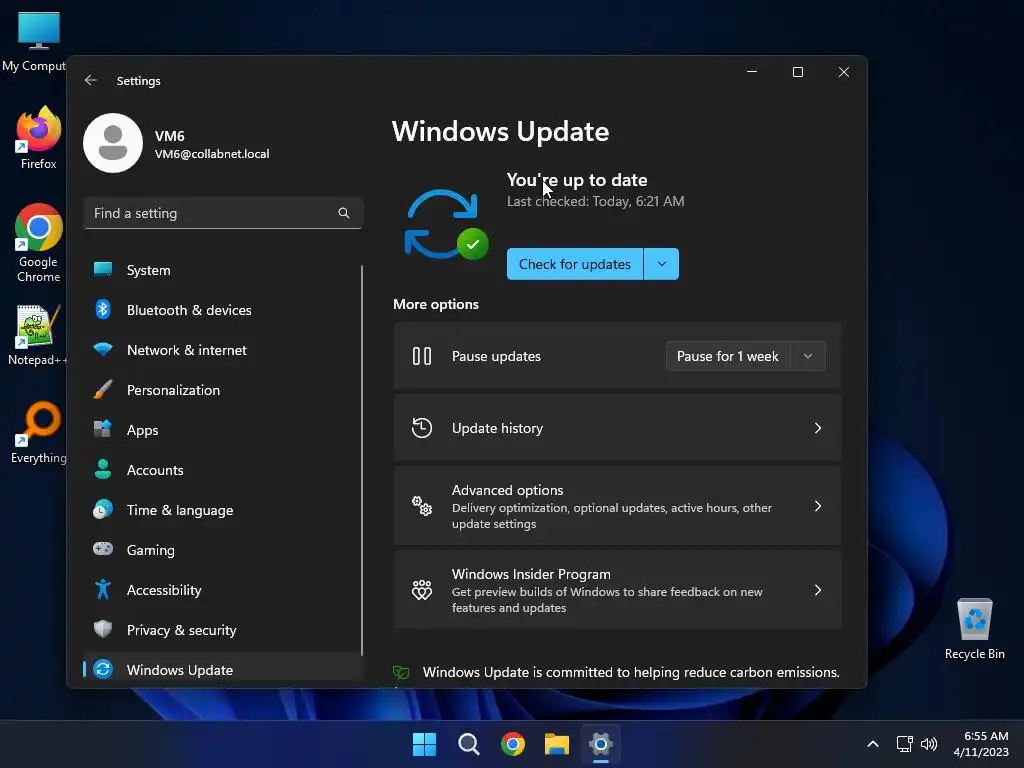Click the 'You're up to date' status text
The height and width of the screenshot is (768, 1024).
coord(577,180)
